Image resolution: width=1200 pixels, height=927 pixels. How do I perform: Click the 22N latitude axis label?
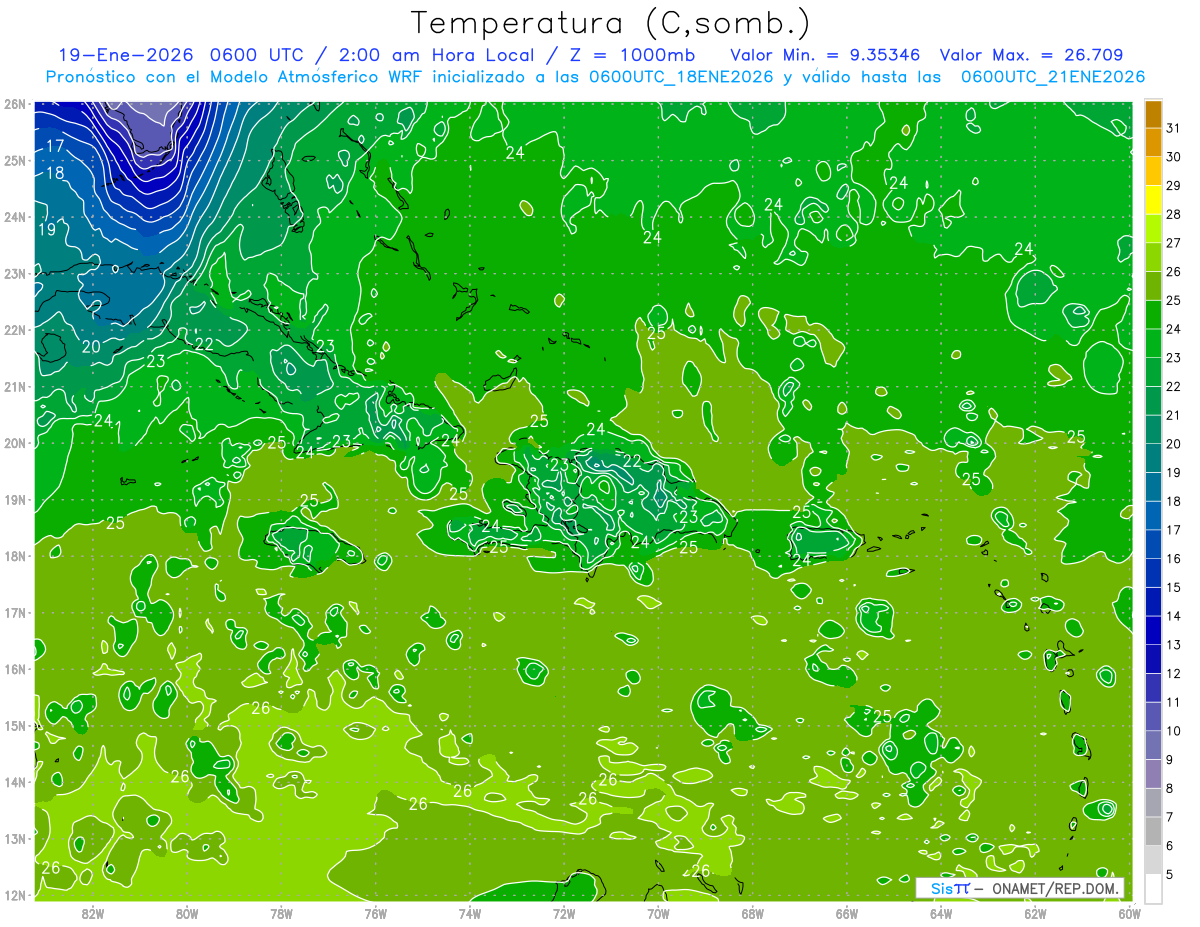tap(14, 330)
